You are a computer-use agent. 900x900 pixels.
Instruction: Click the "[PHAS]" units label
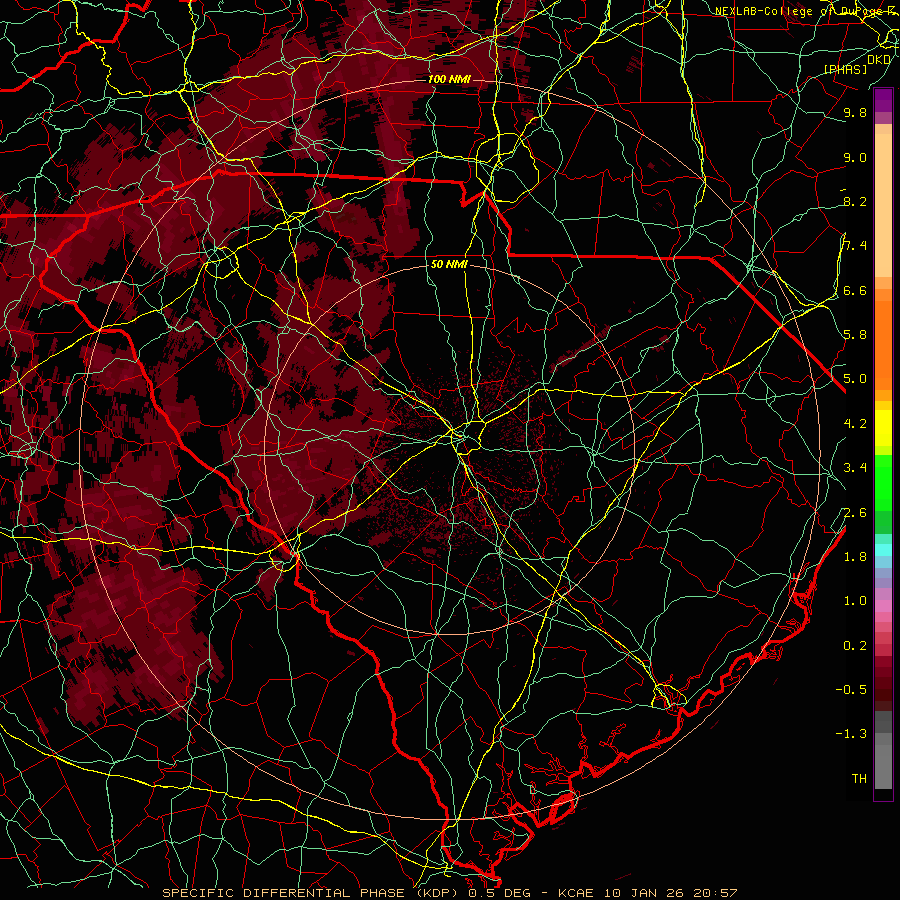[x=845, y=69]
